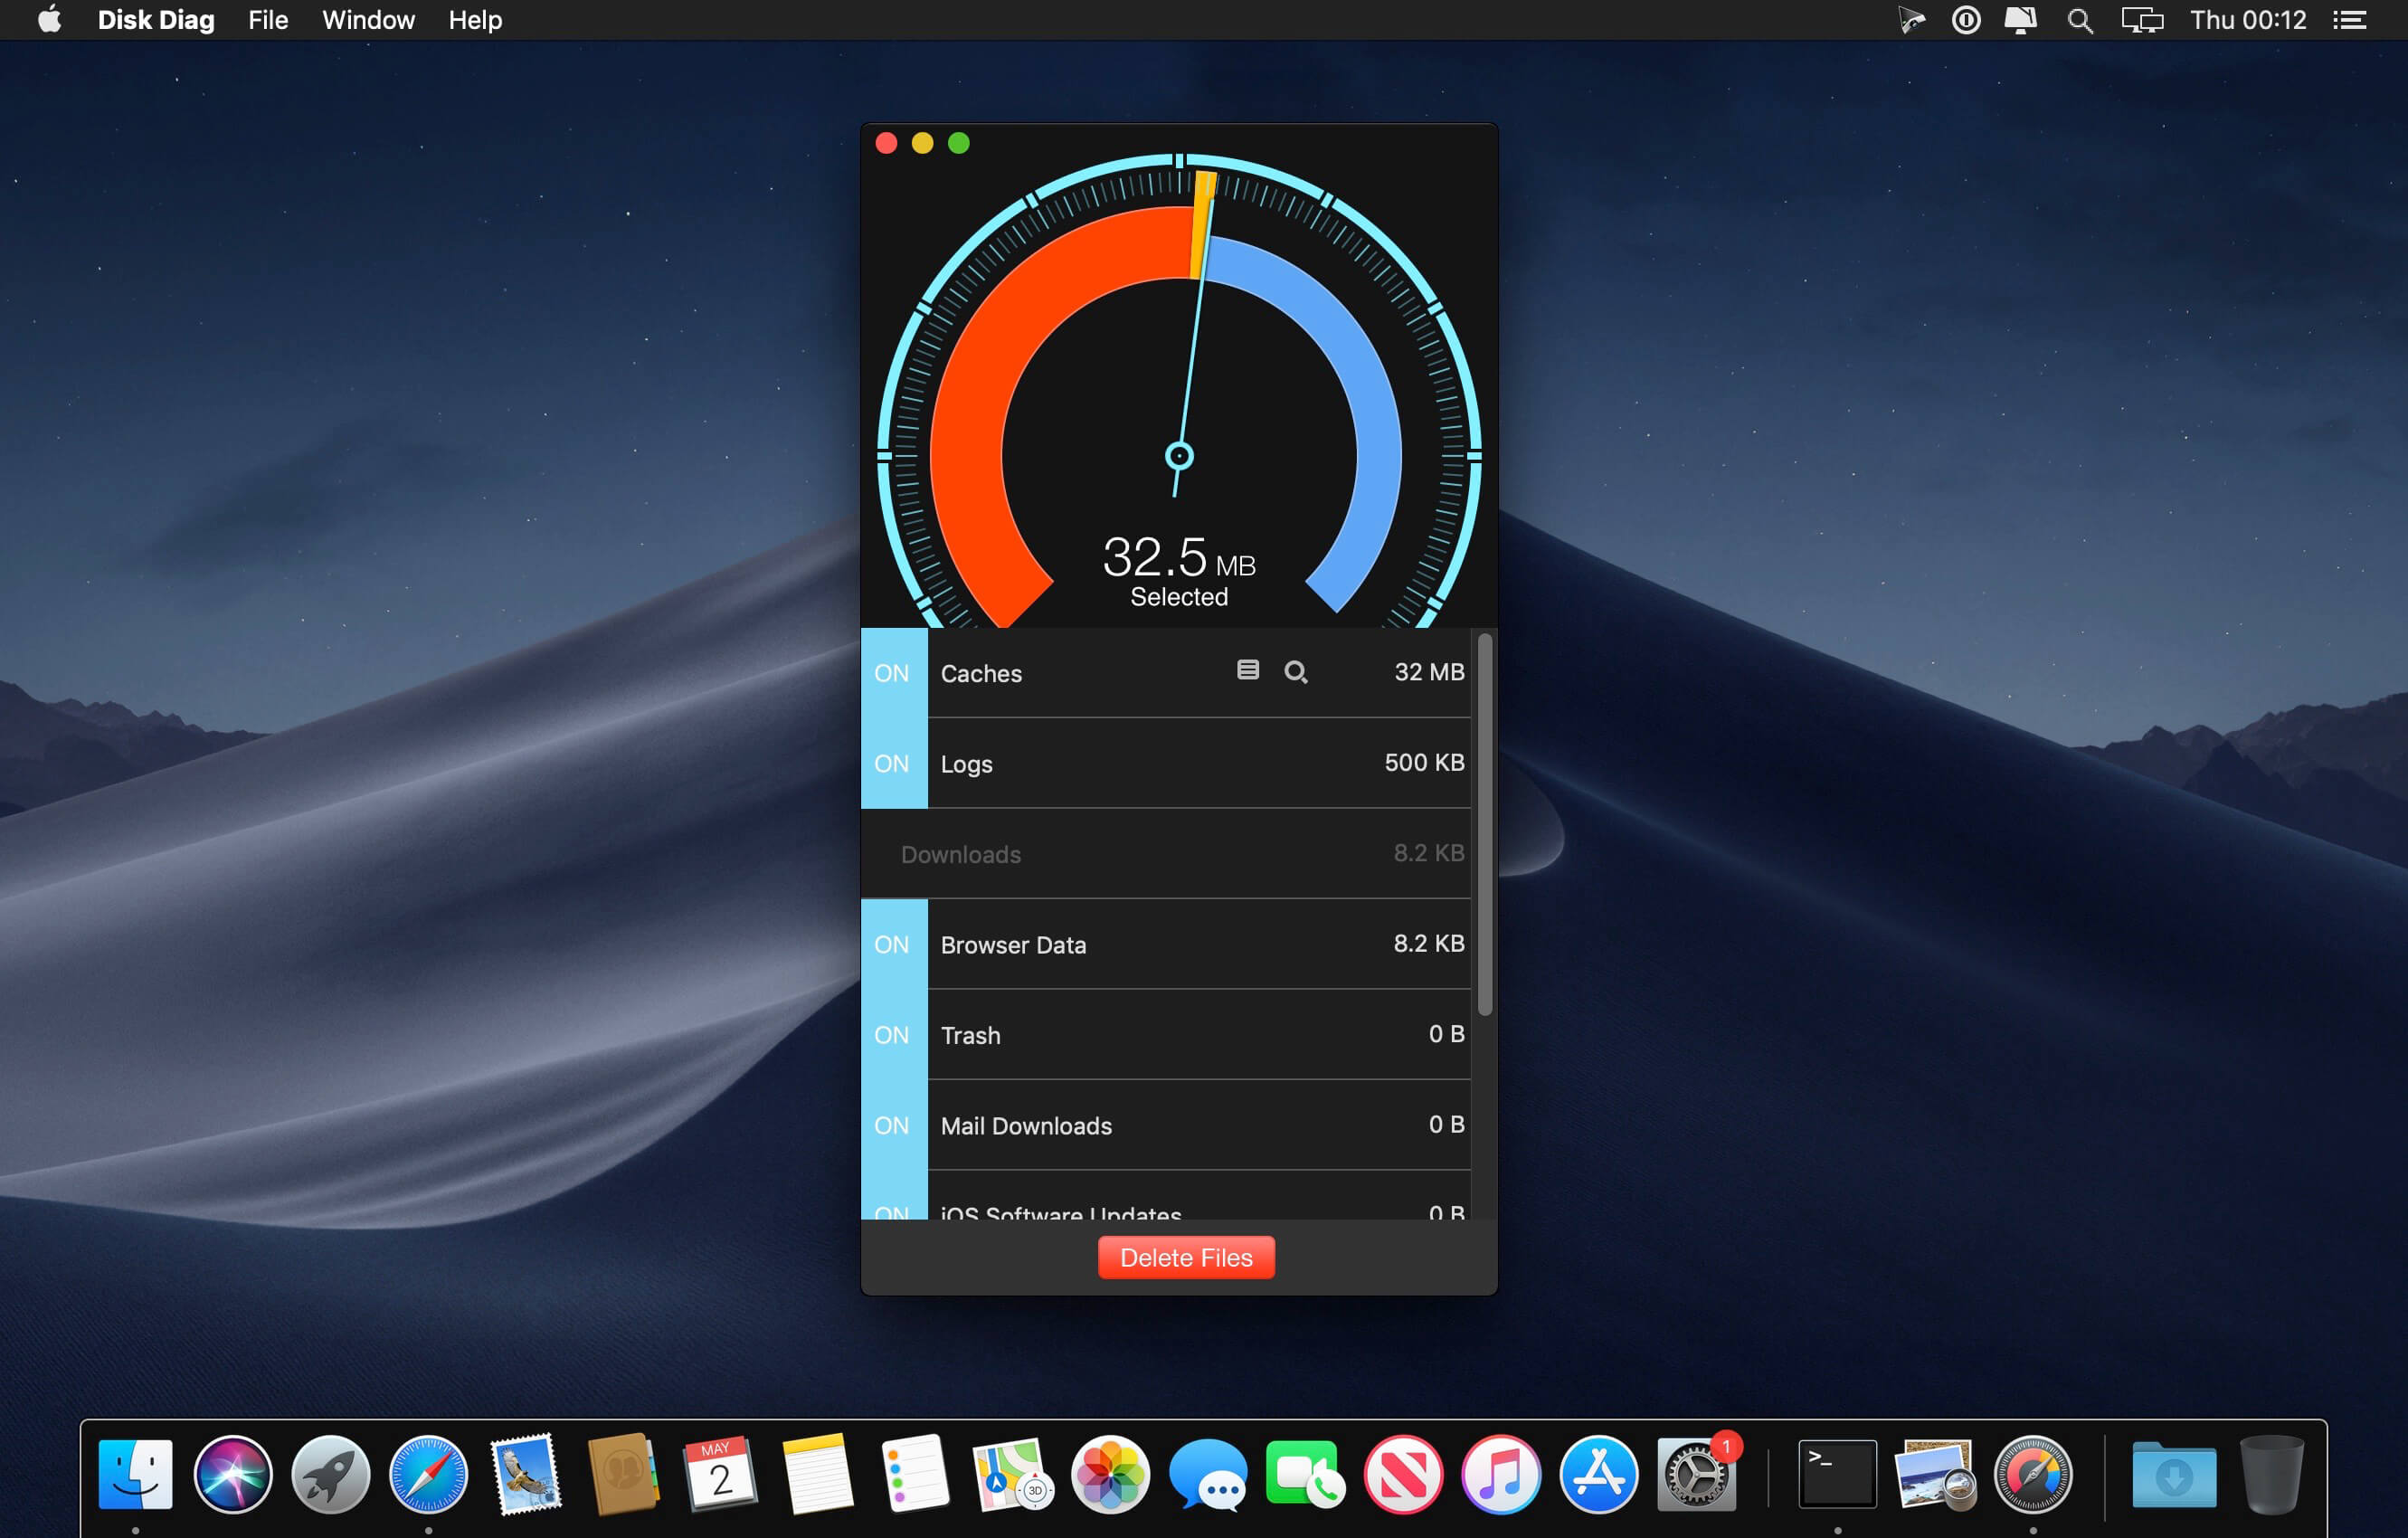
Task: Click the gauge needle center hub
Action: 1180,457
